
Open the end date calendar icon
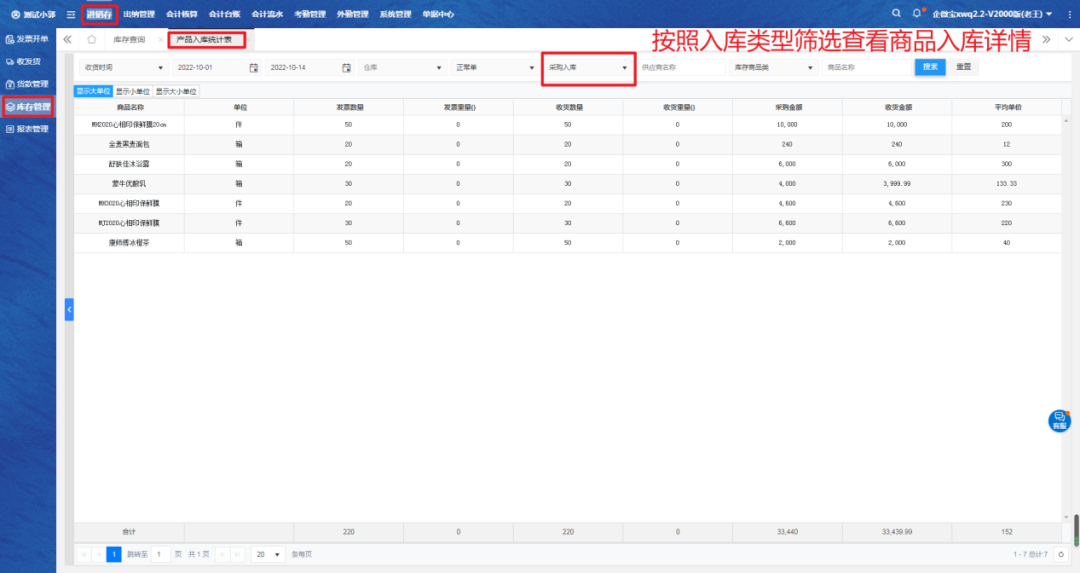[x=346, y=67]
